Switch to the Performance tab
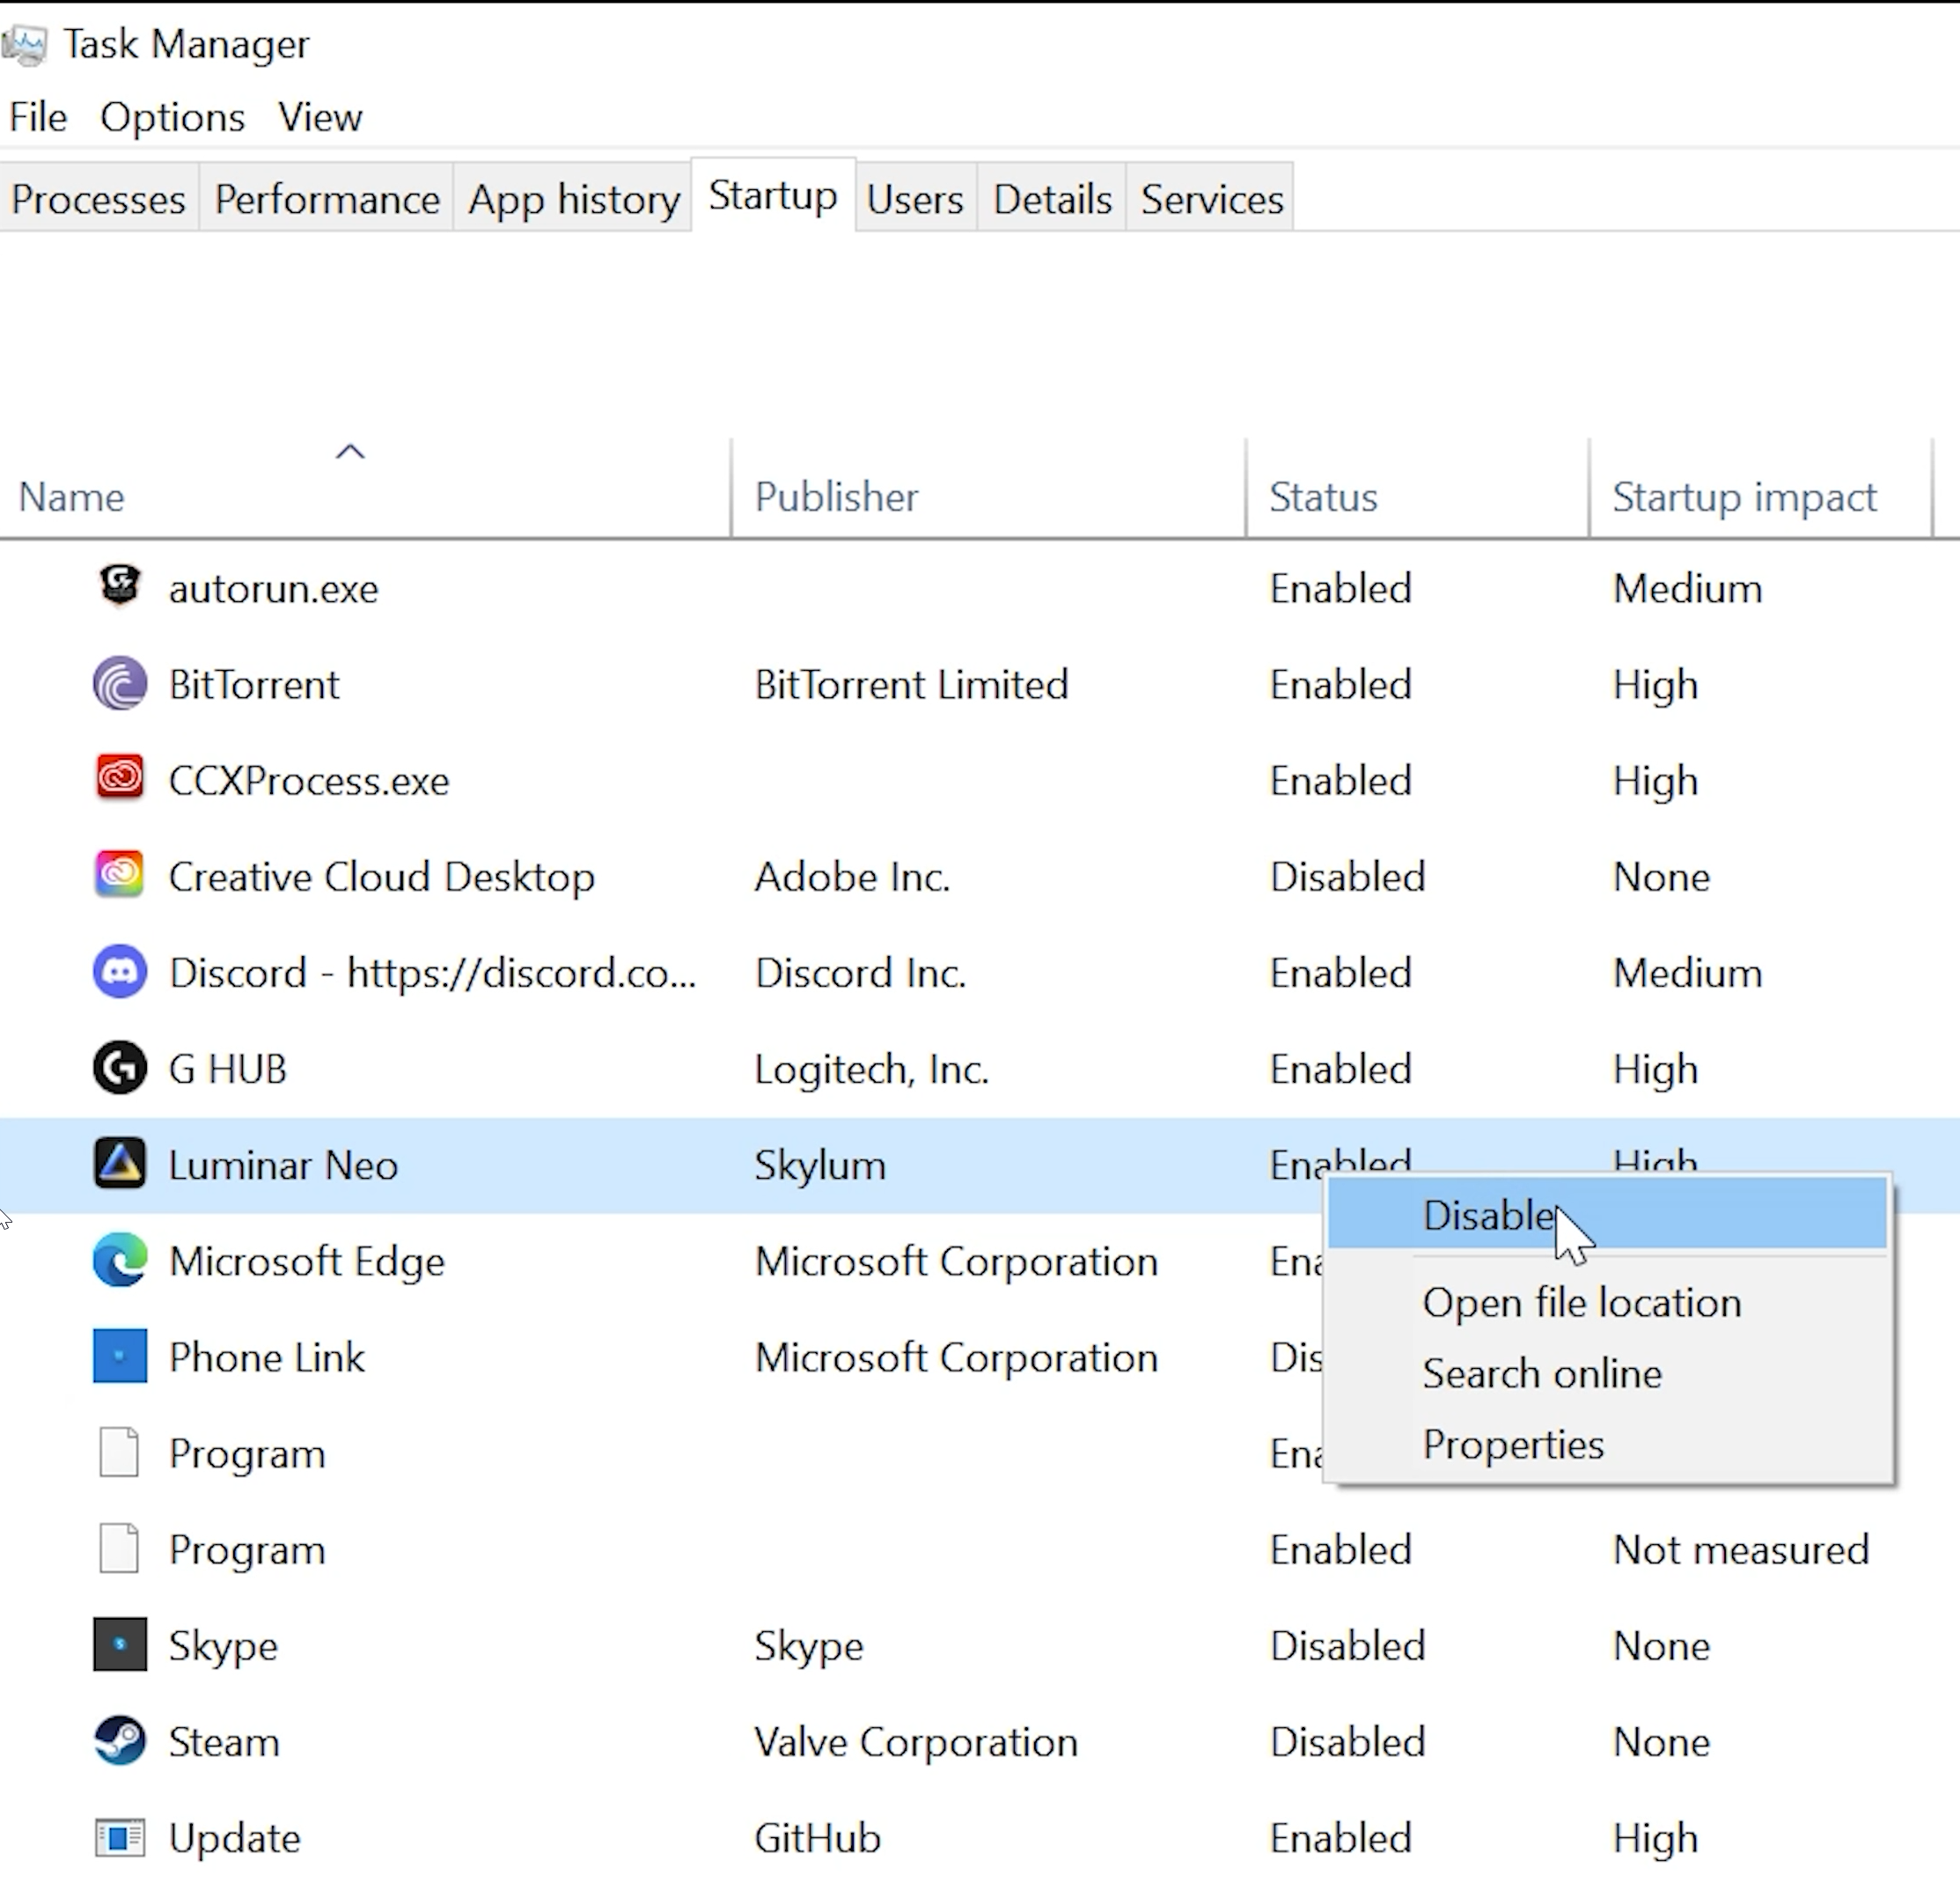Image resolution: width=1960 pixels, height=1883 pixels. point(327,199)
